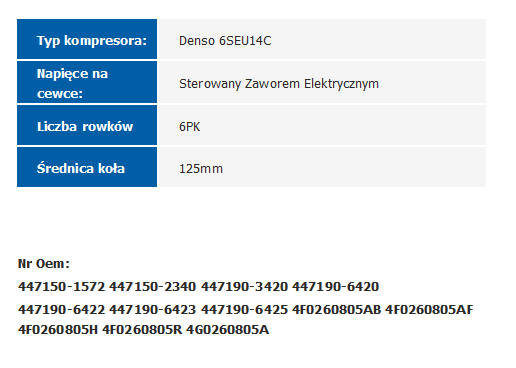Click OEM number 447190-6423
Screen dimensions: 516x368
point(153,310)
